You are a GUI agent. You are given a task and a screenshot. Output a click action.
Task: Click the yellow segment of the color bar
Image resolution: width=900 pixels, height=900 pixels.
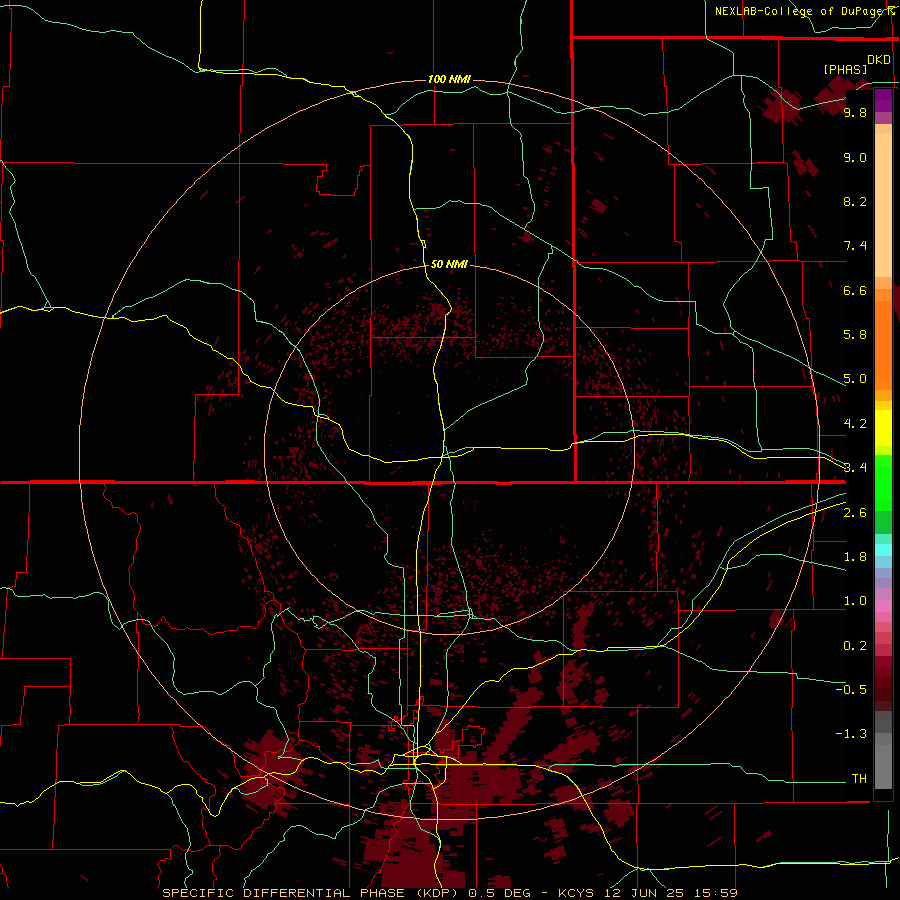pos(883,428)
